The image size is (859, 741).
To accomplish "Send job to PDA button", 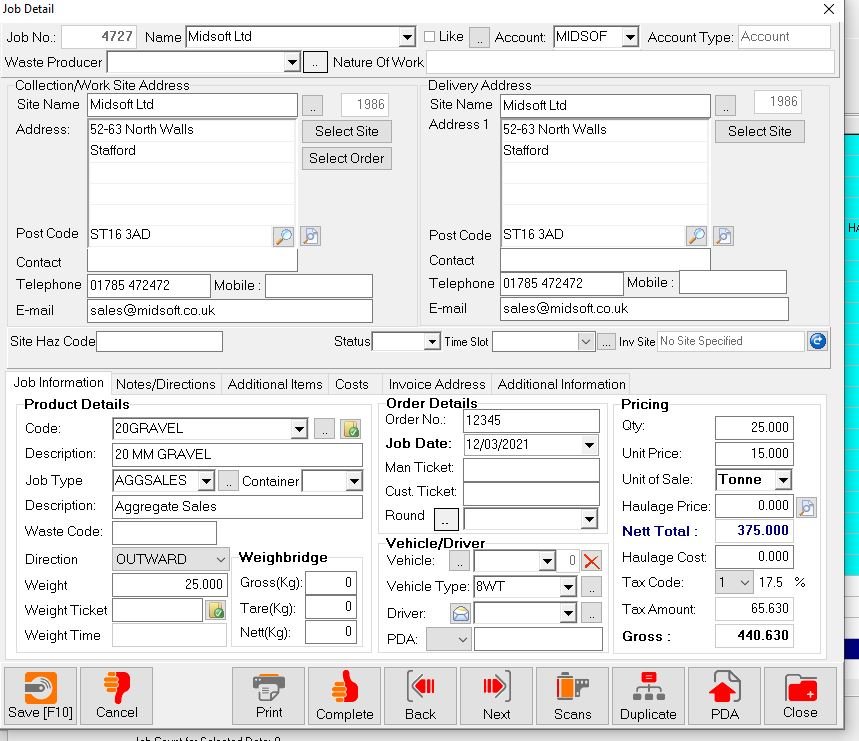I will [724, 696].
